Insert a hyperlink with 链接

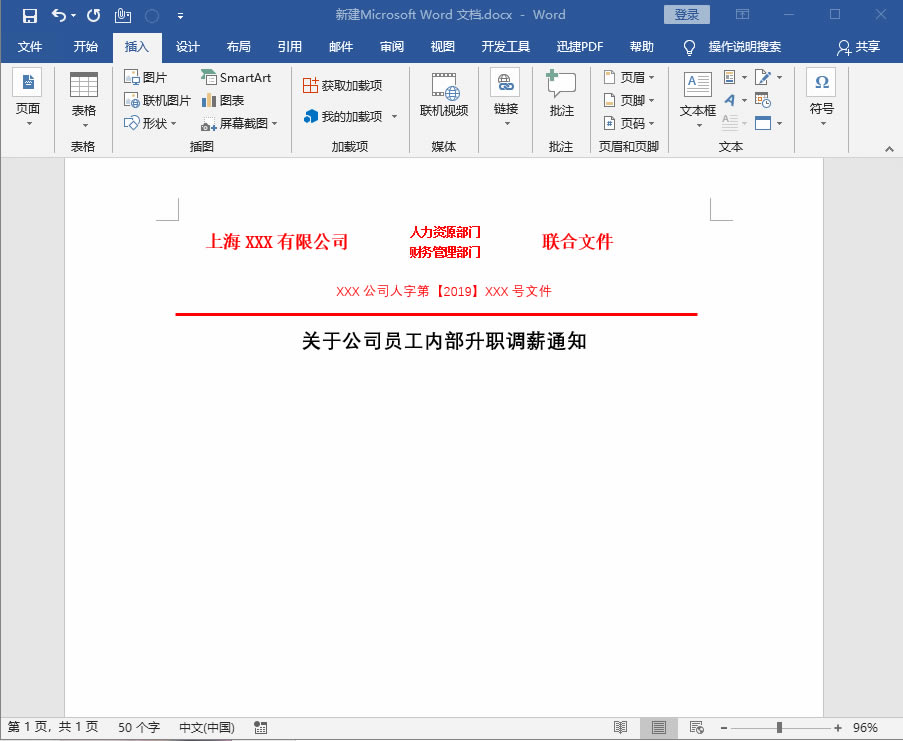tap(505, 95)
